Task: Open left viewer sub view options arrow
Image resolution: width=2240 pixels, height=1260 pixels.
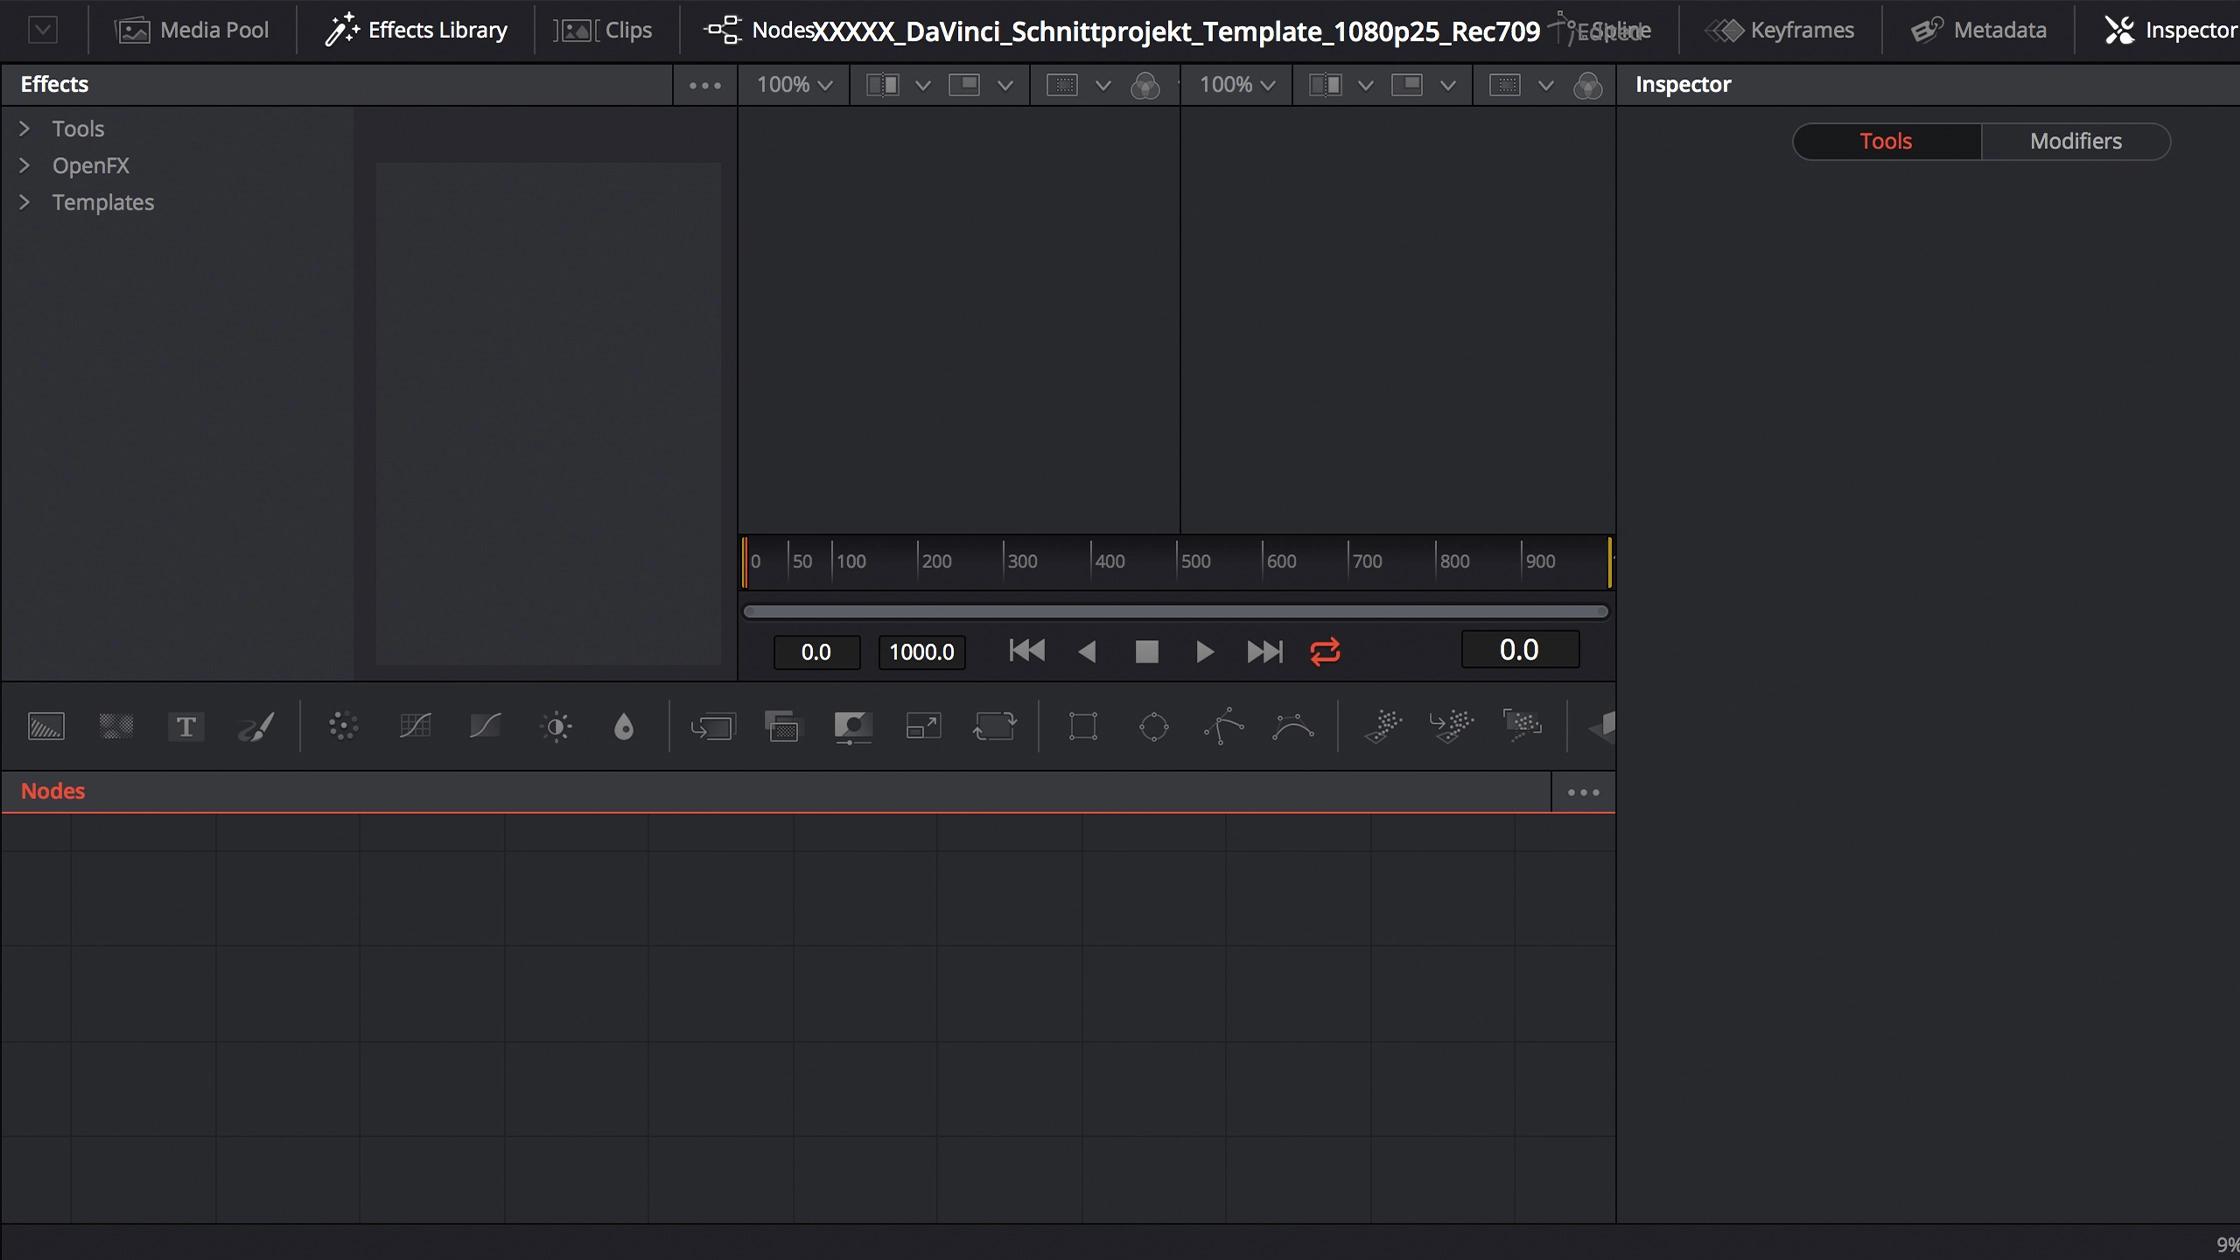Action: click(x=1005, y=86)
